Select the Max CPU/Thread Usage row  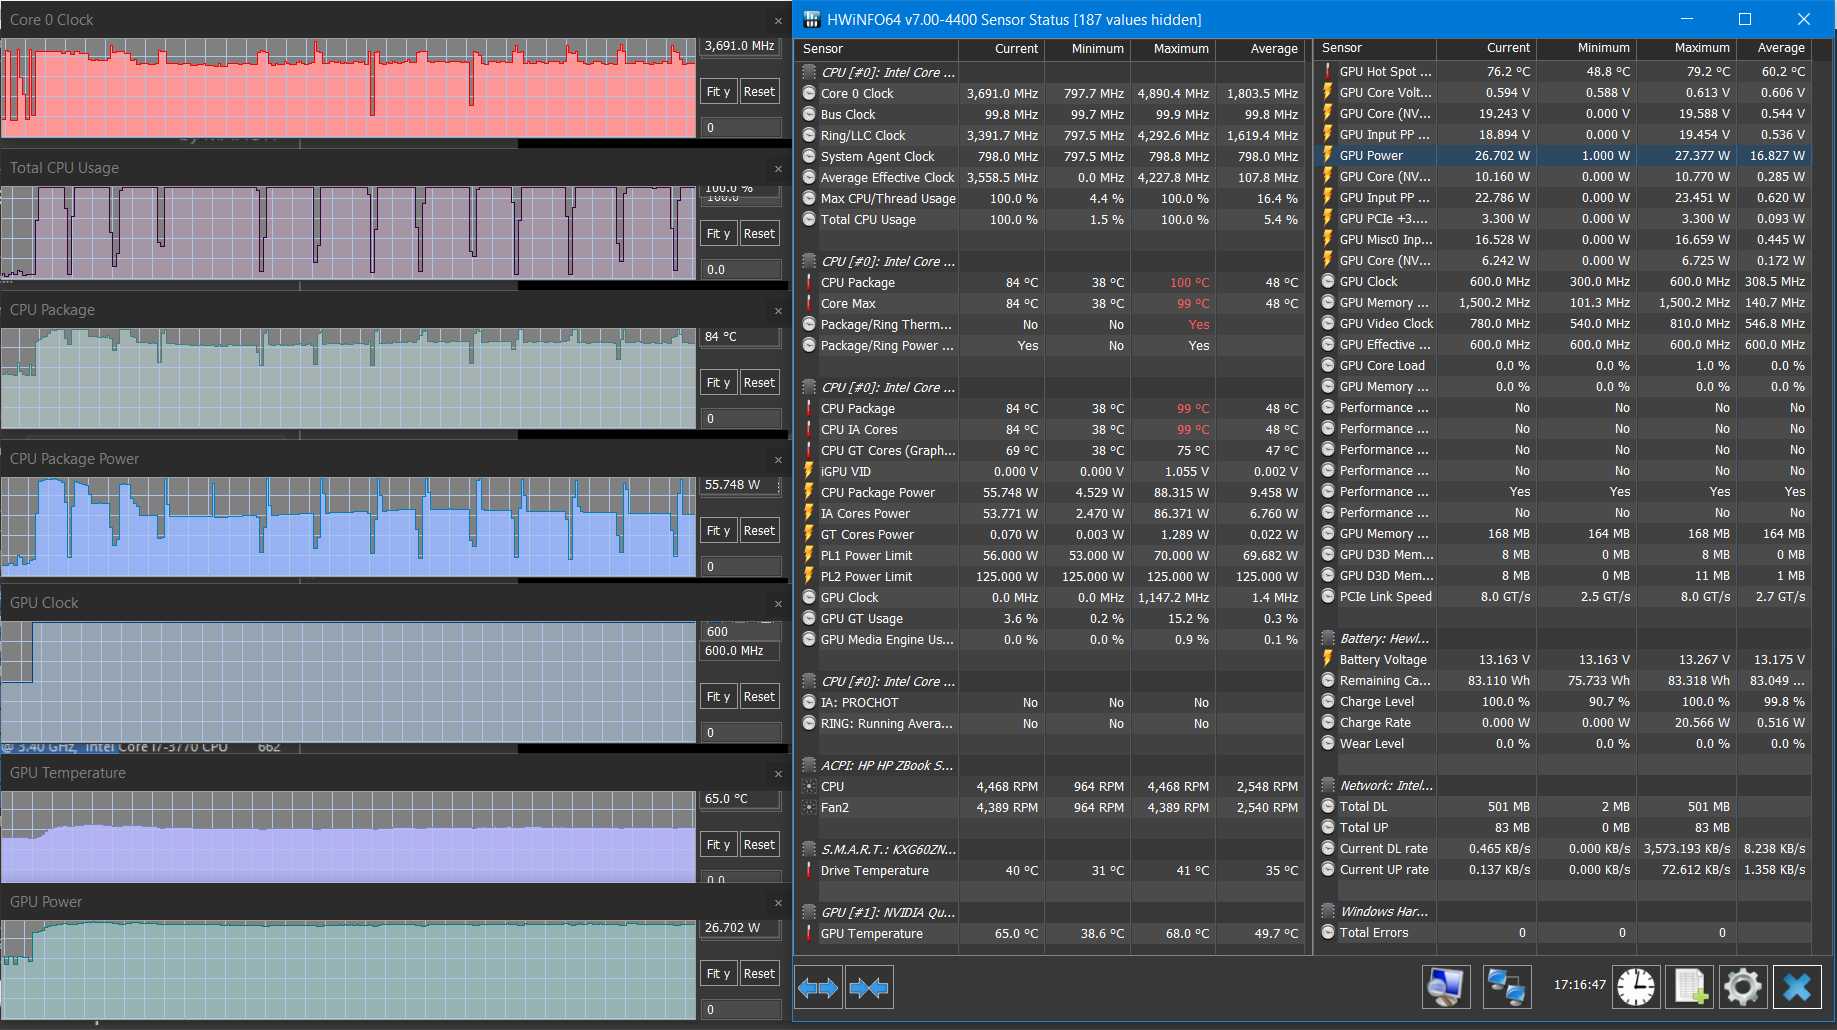pos(1050,198)
